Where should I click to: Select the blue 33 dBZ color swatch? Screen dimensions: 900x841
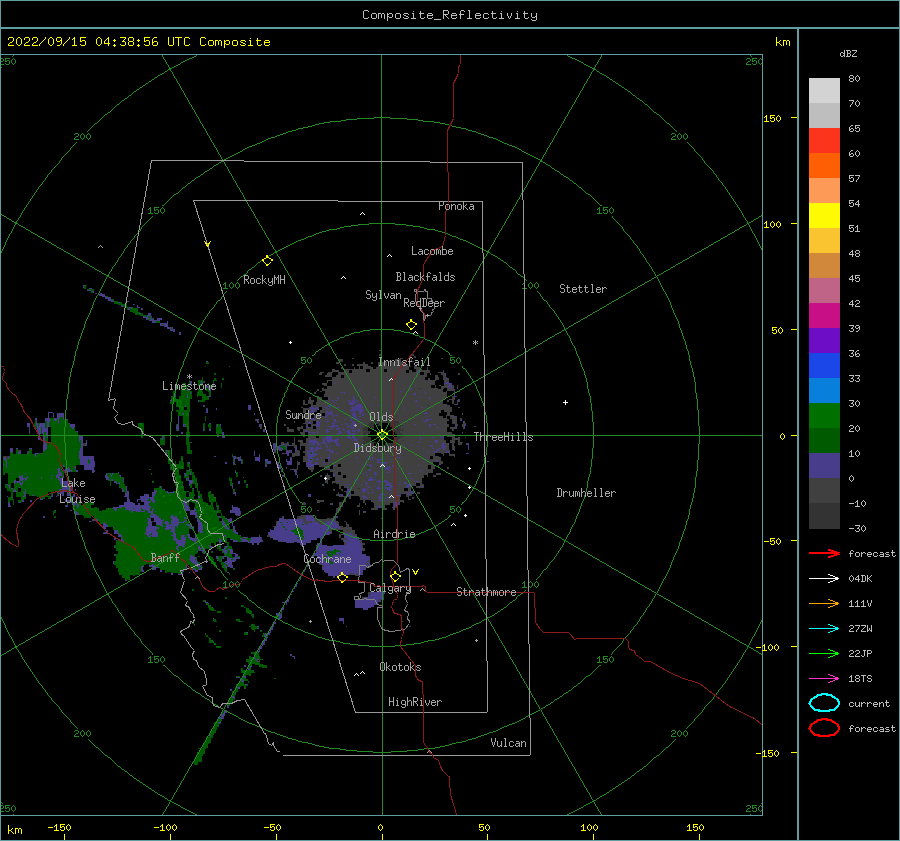[824, 365]
